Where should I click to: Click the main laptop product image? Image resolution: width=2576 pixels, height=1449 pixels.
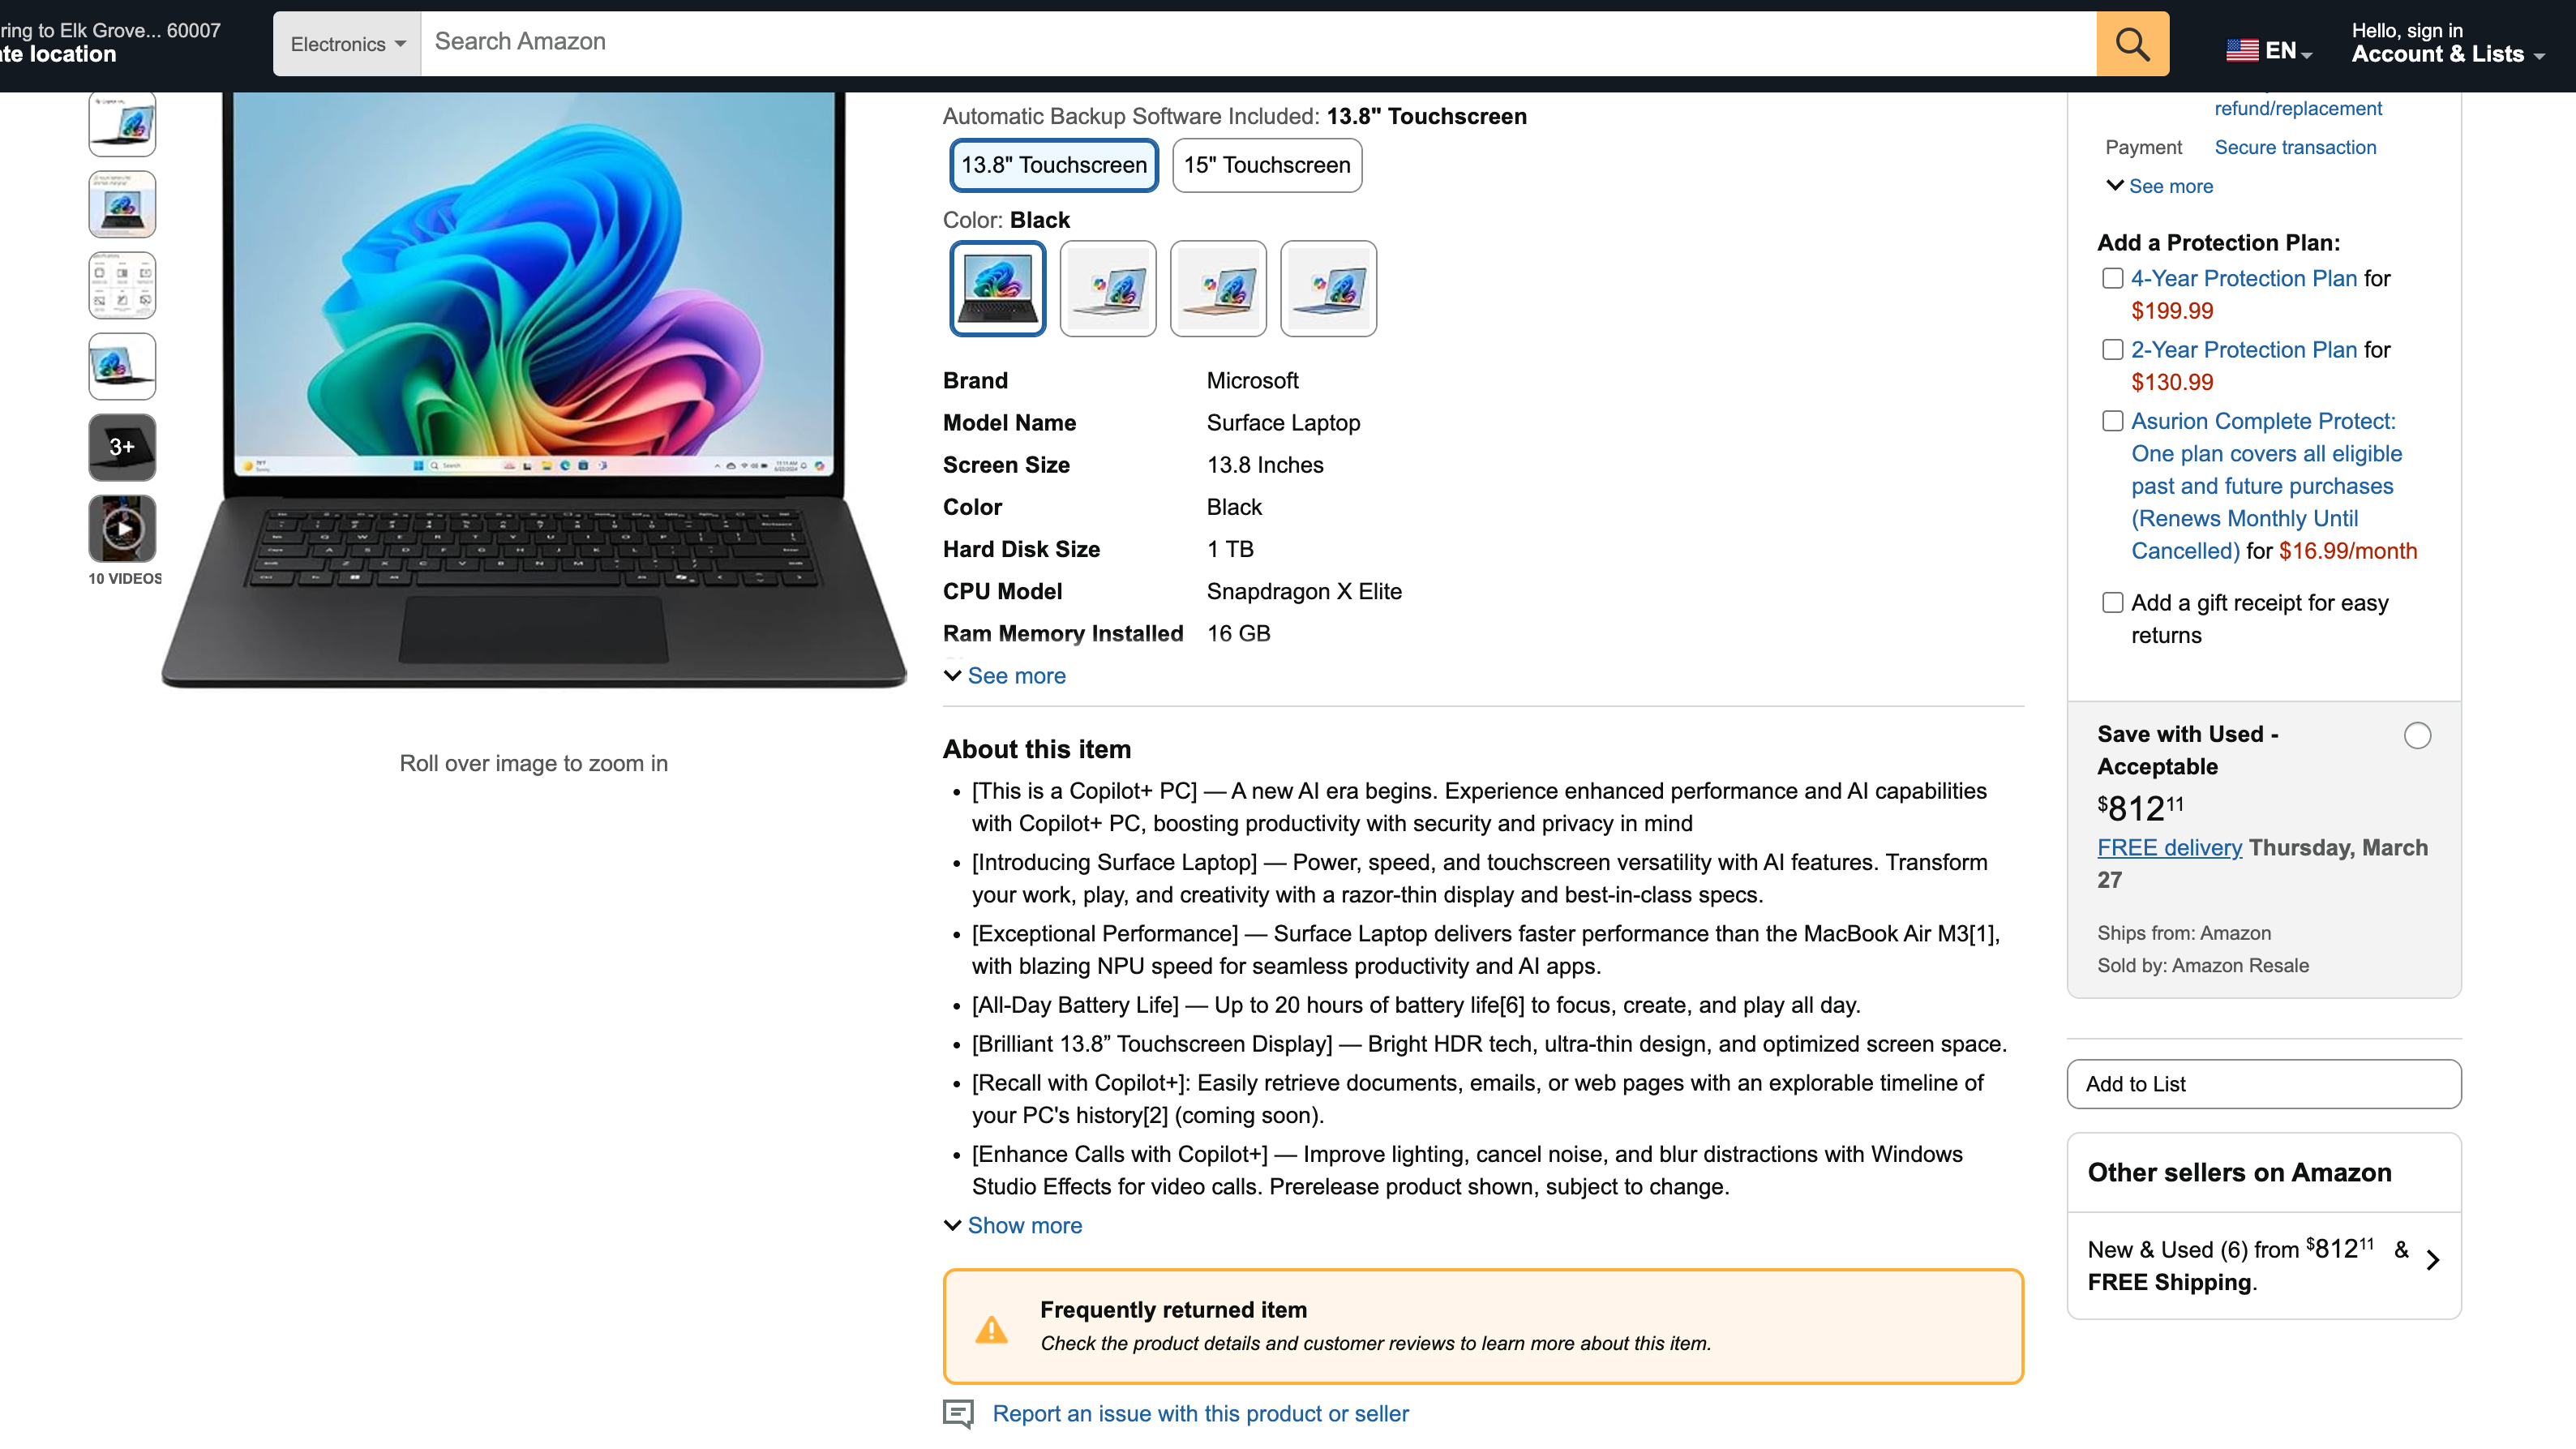pos(534,390)
